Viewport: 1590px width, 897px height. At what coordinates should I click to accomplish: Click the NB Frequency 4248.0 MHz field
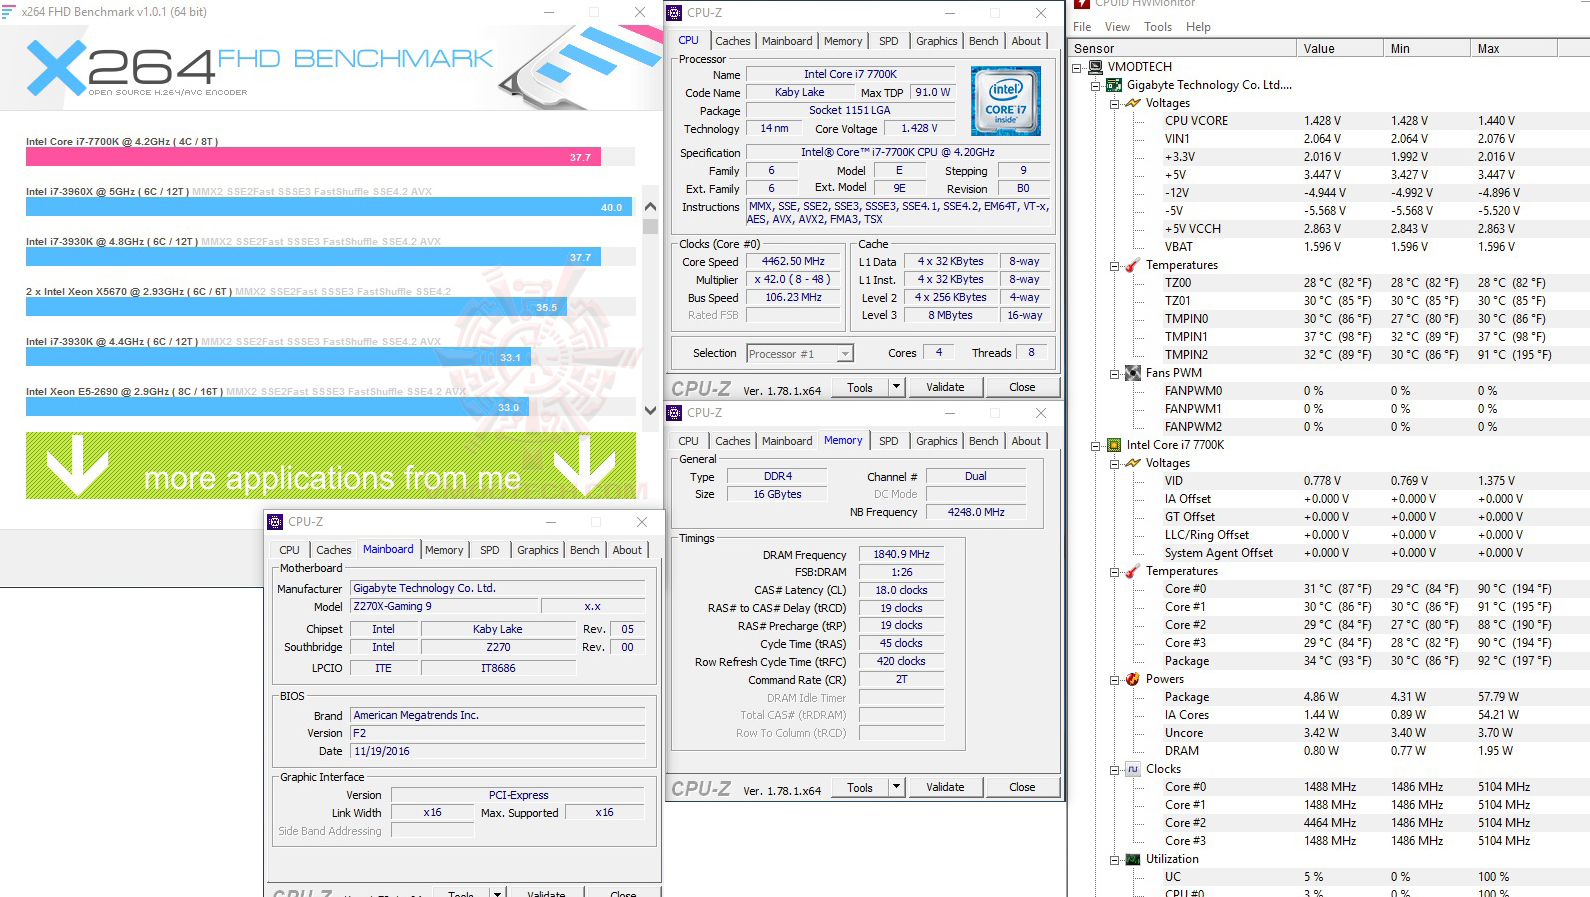(x=976, y=512)
